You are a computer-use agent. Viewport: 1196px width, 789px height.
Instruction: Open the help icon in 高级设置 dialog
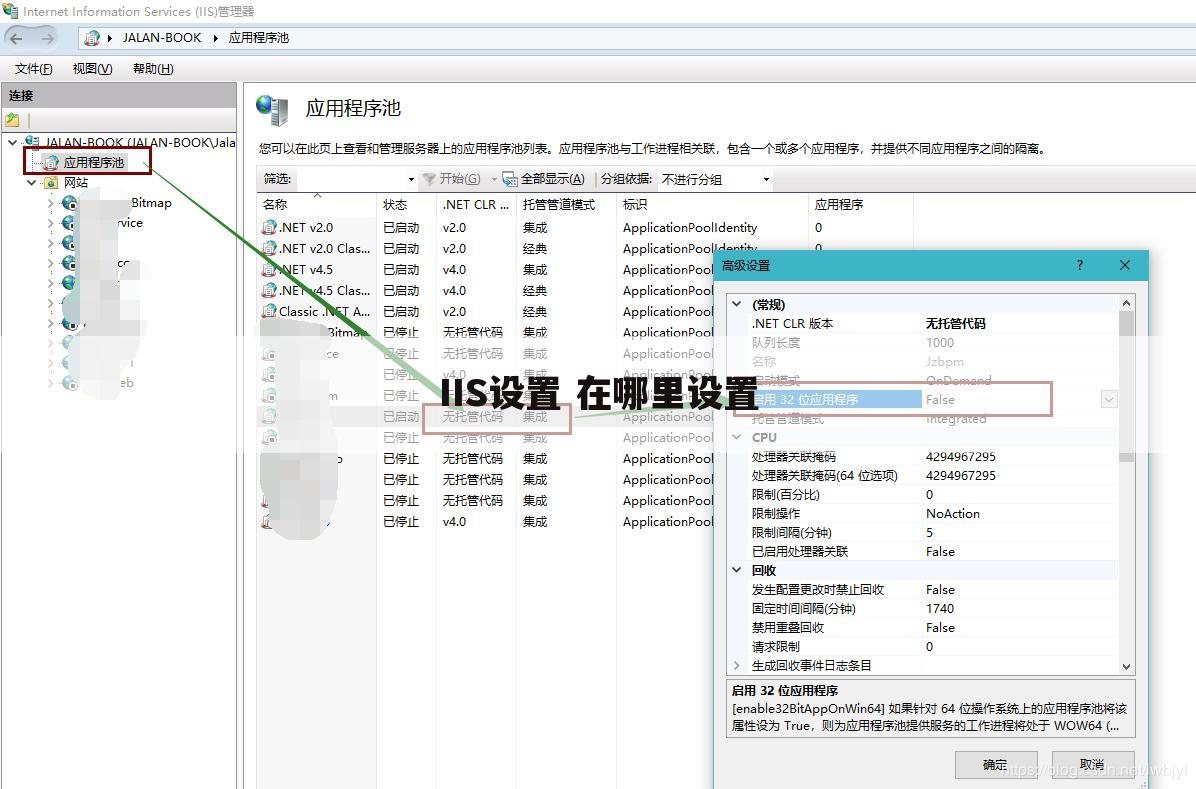coord(1079,265)
